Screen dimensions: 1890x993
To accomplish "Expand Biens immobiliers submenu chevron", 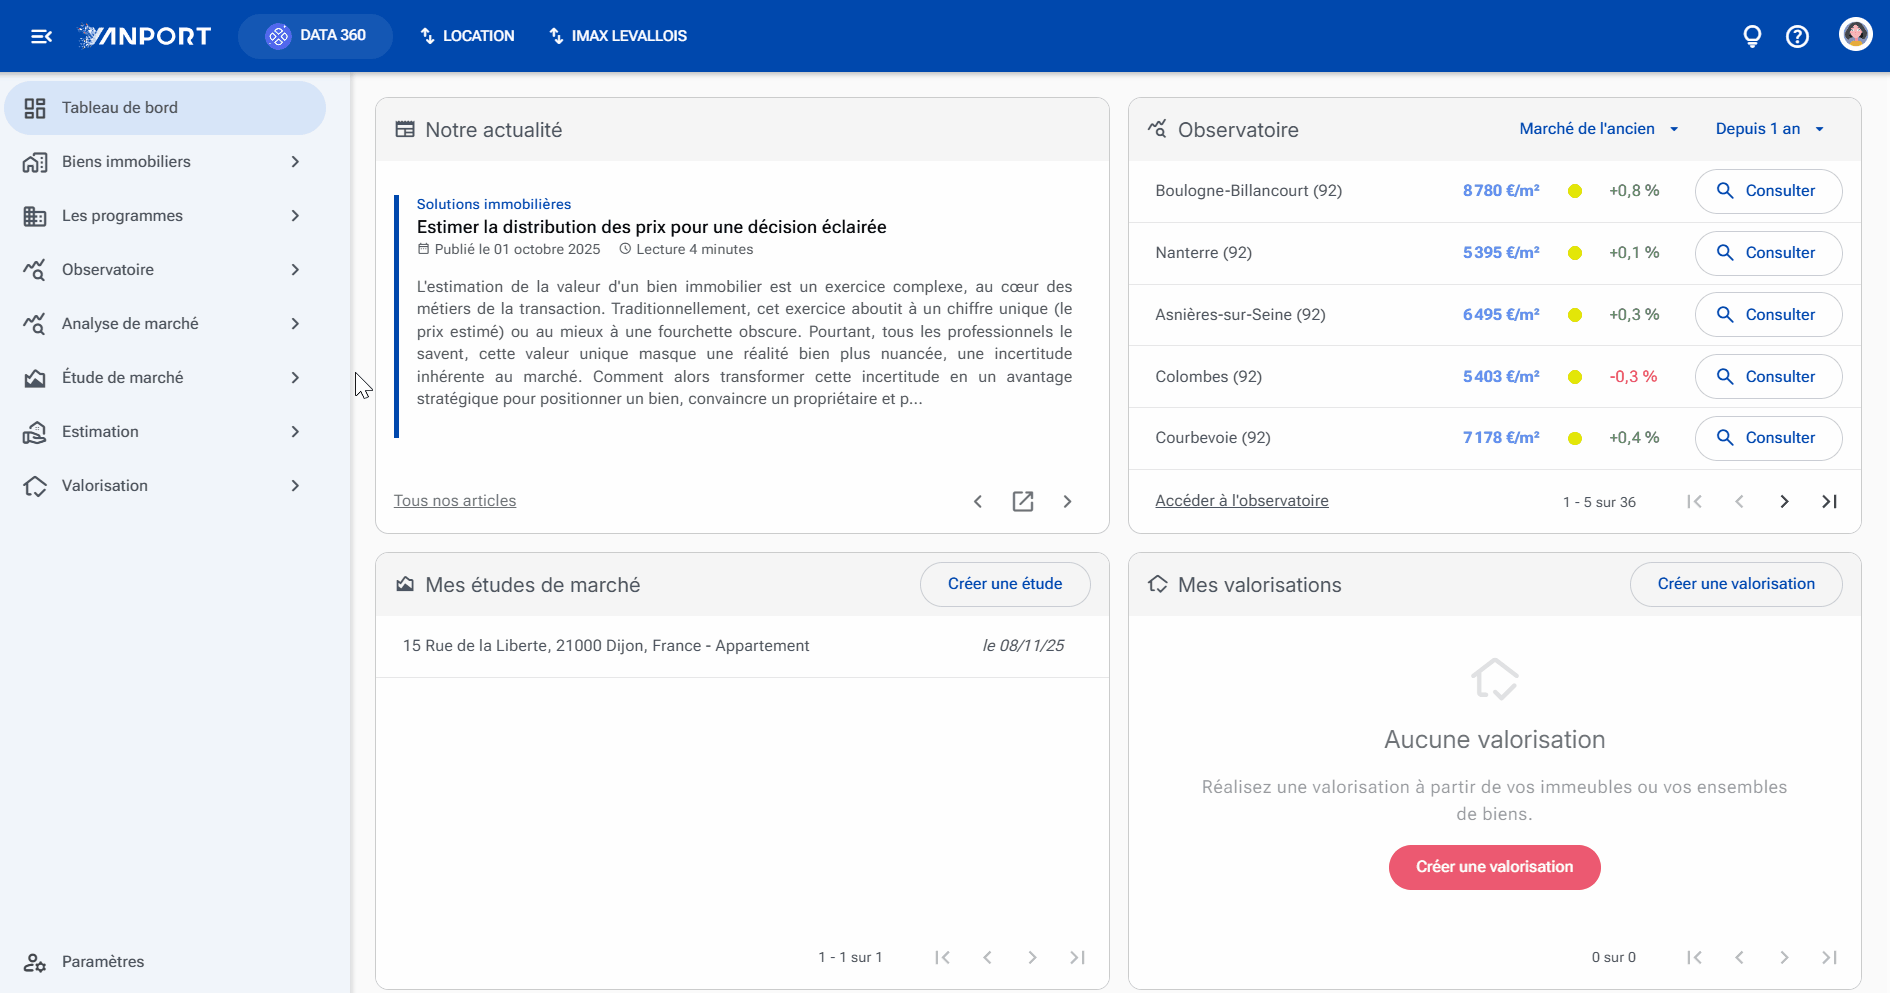I will point(295,162).
